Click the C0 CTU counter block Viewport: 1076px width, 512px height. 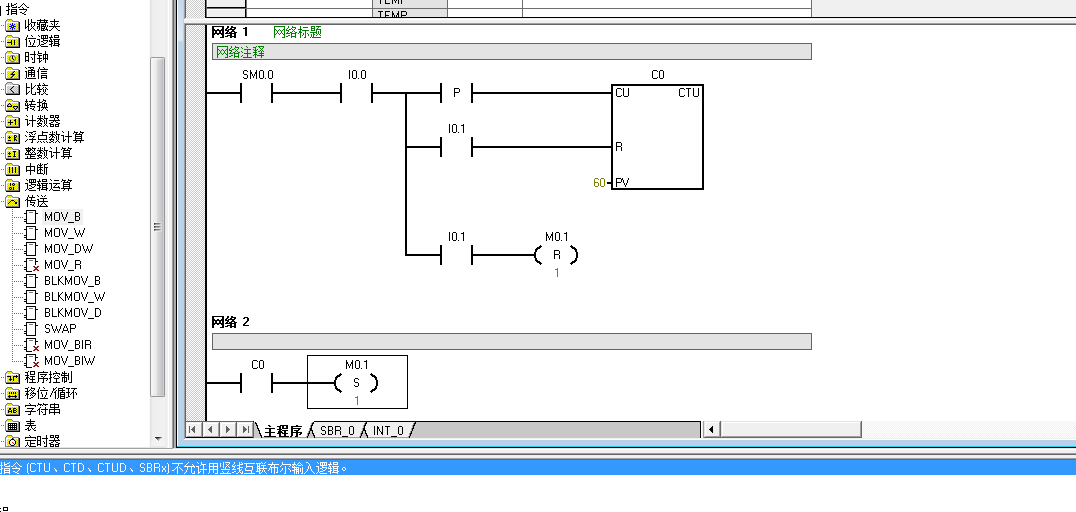click(x=657, y=137)
